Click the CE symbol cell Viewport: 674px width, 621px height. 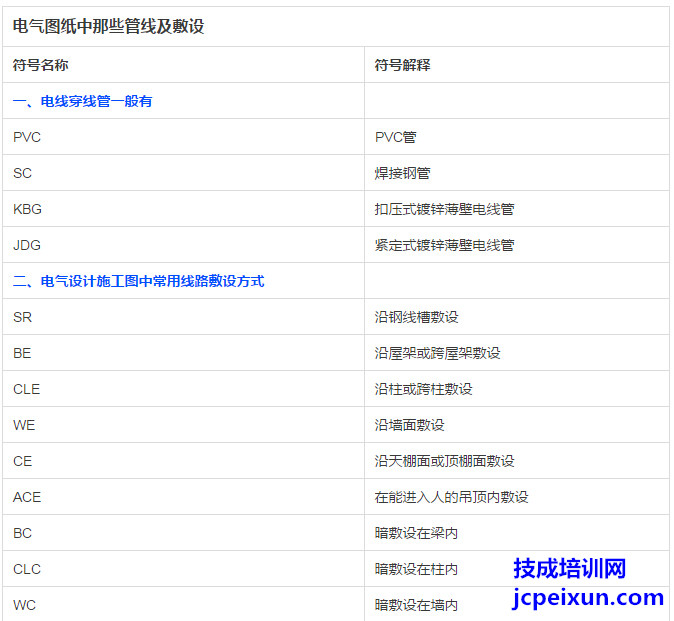click(23, 461)
